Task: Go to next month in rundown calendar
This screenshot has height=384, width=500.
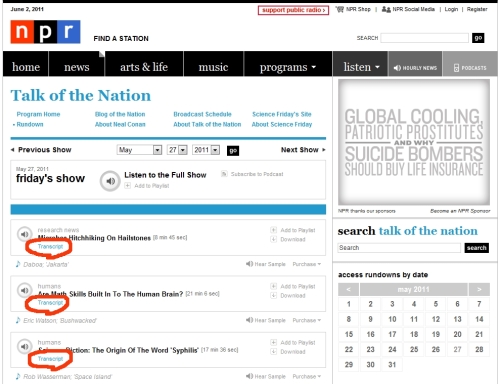Action: coord(479,289)
